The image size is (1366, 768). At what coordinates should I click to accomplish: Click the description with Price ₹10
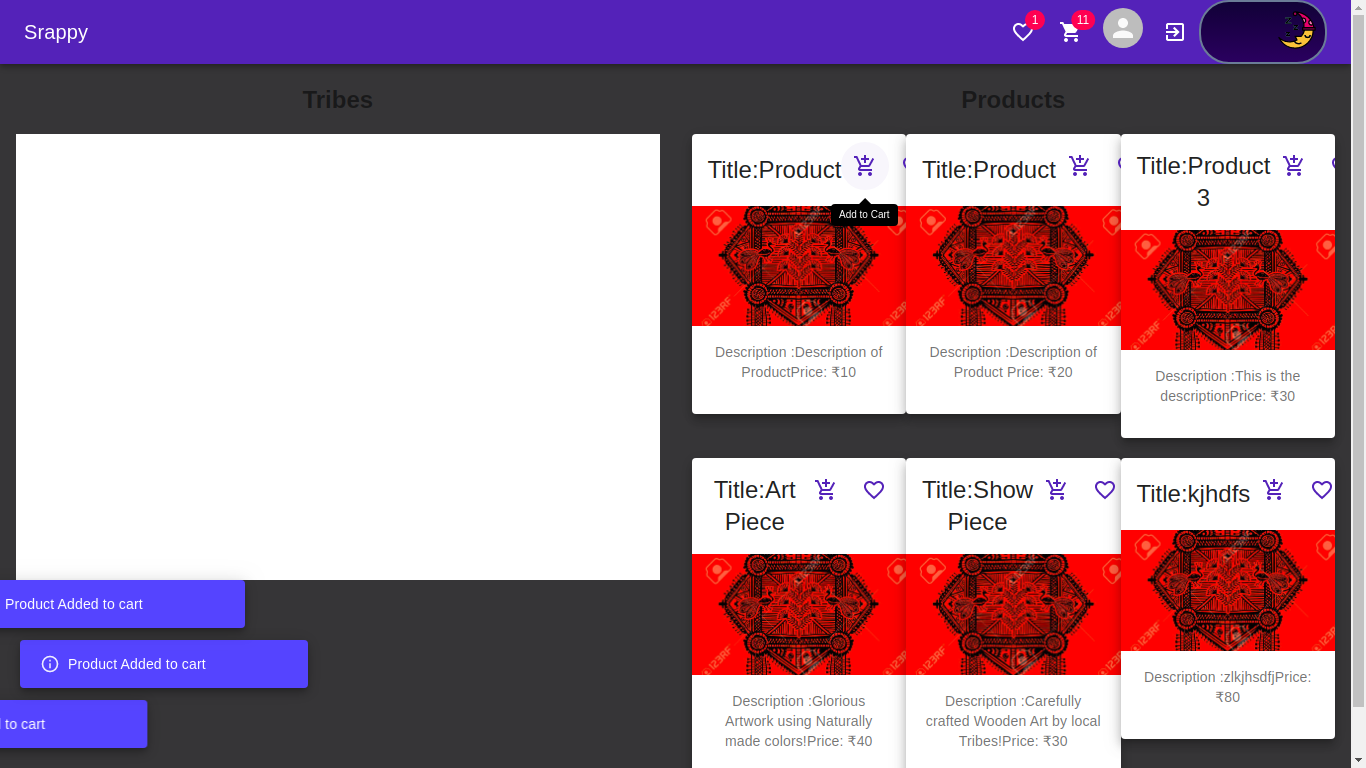click(x=799, y=362)
